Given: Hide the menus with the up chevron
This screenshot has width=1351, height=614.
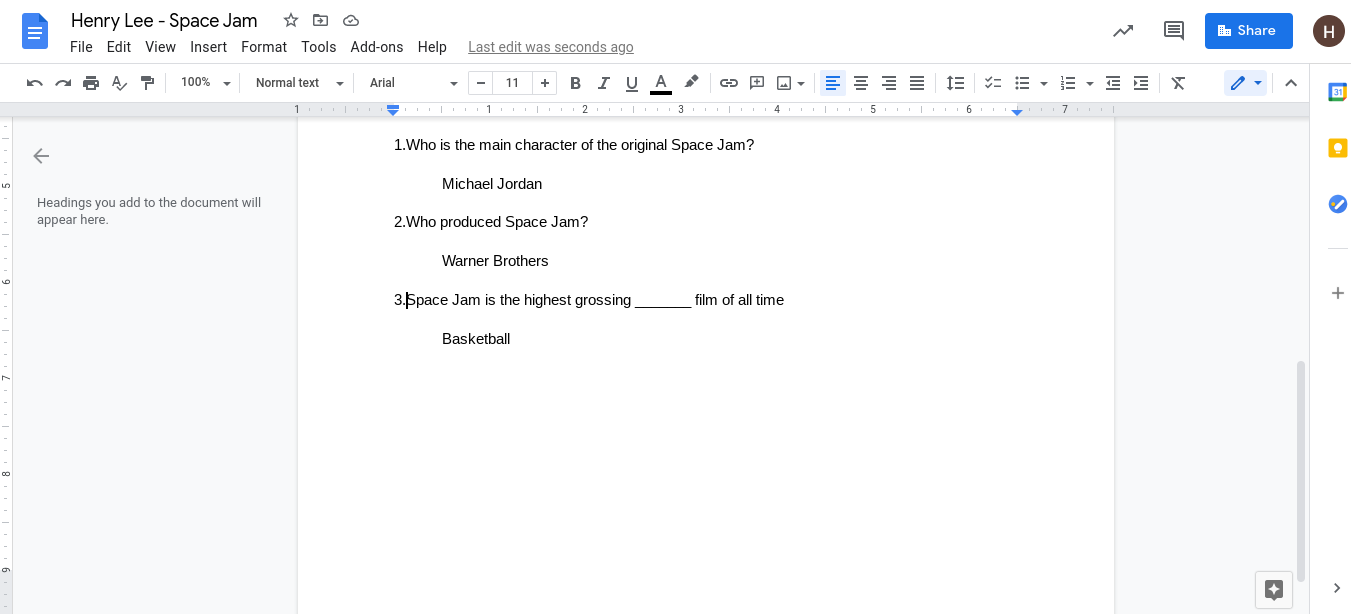Looking at the screenshot, I should (x=1291, y=83).
